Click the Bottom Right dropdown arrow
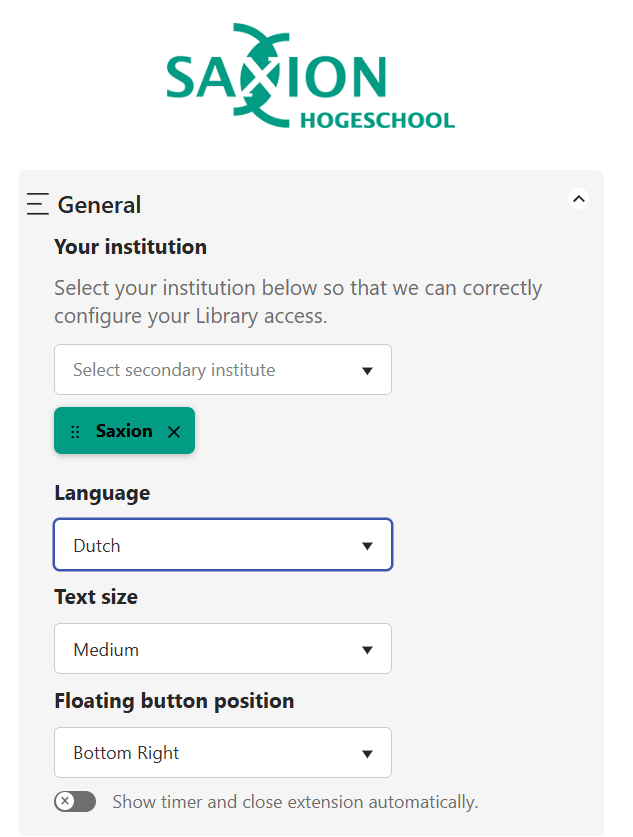The height and width of the screenshot is (837, 633). pos(367,754)
